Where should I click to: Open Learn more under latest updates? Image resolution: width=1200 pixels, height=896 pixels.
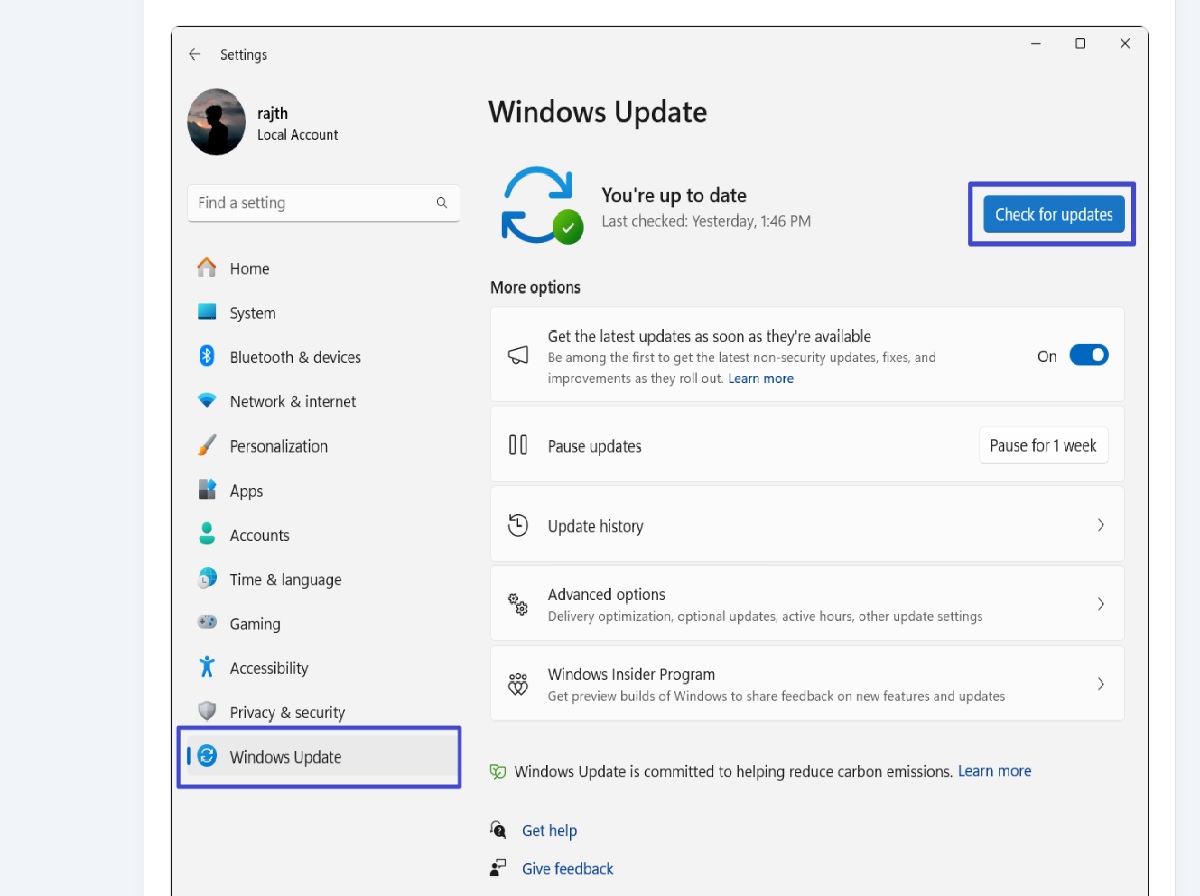click(761, 378)
